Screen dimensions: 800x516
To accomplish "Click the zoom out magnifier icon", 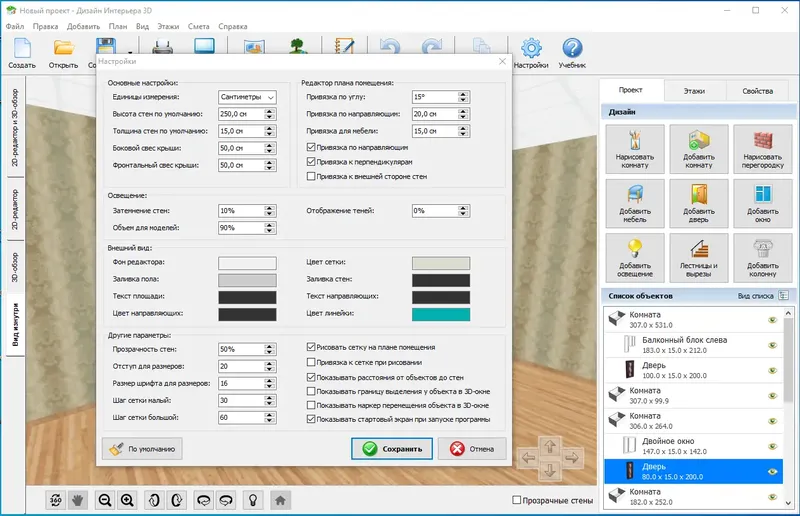I will click(105, 501).
